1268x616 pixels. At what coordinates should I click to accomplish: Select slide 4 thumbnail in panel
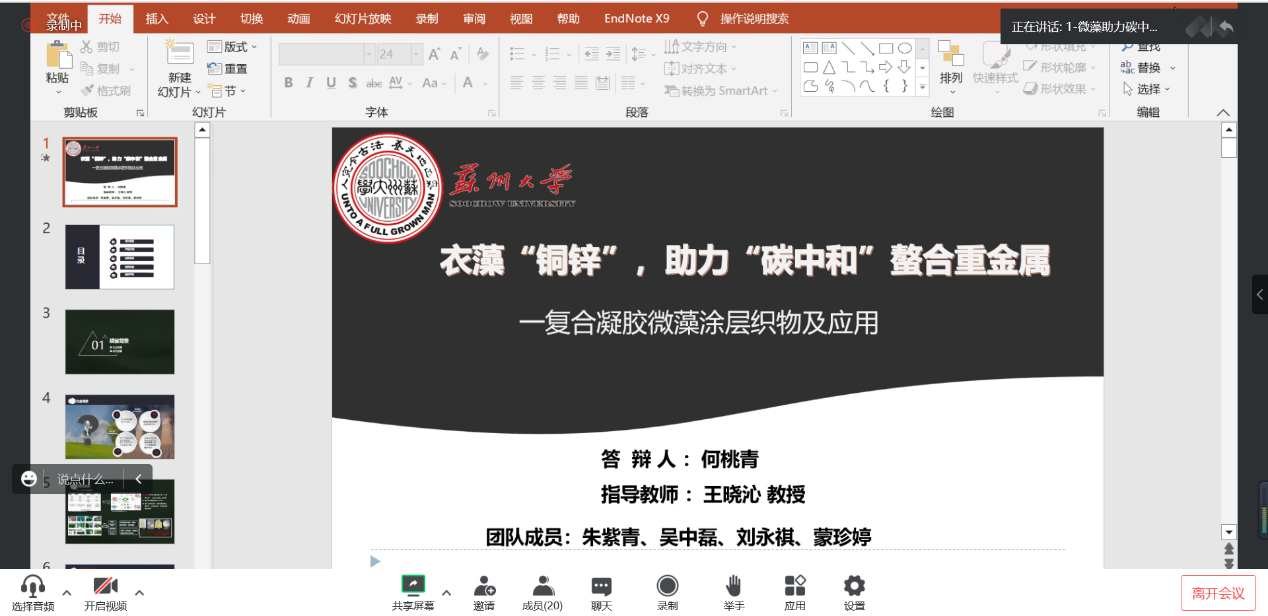[120, 426]
